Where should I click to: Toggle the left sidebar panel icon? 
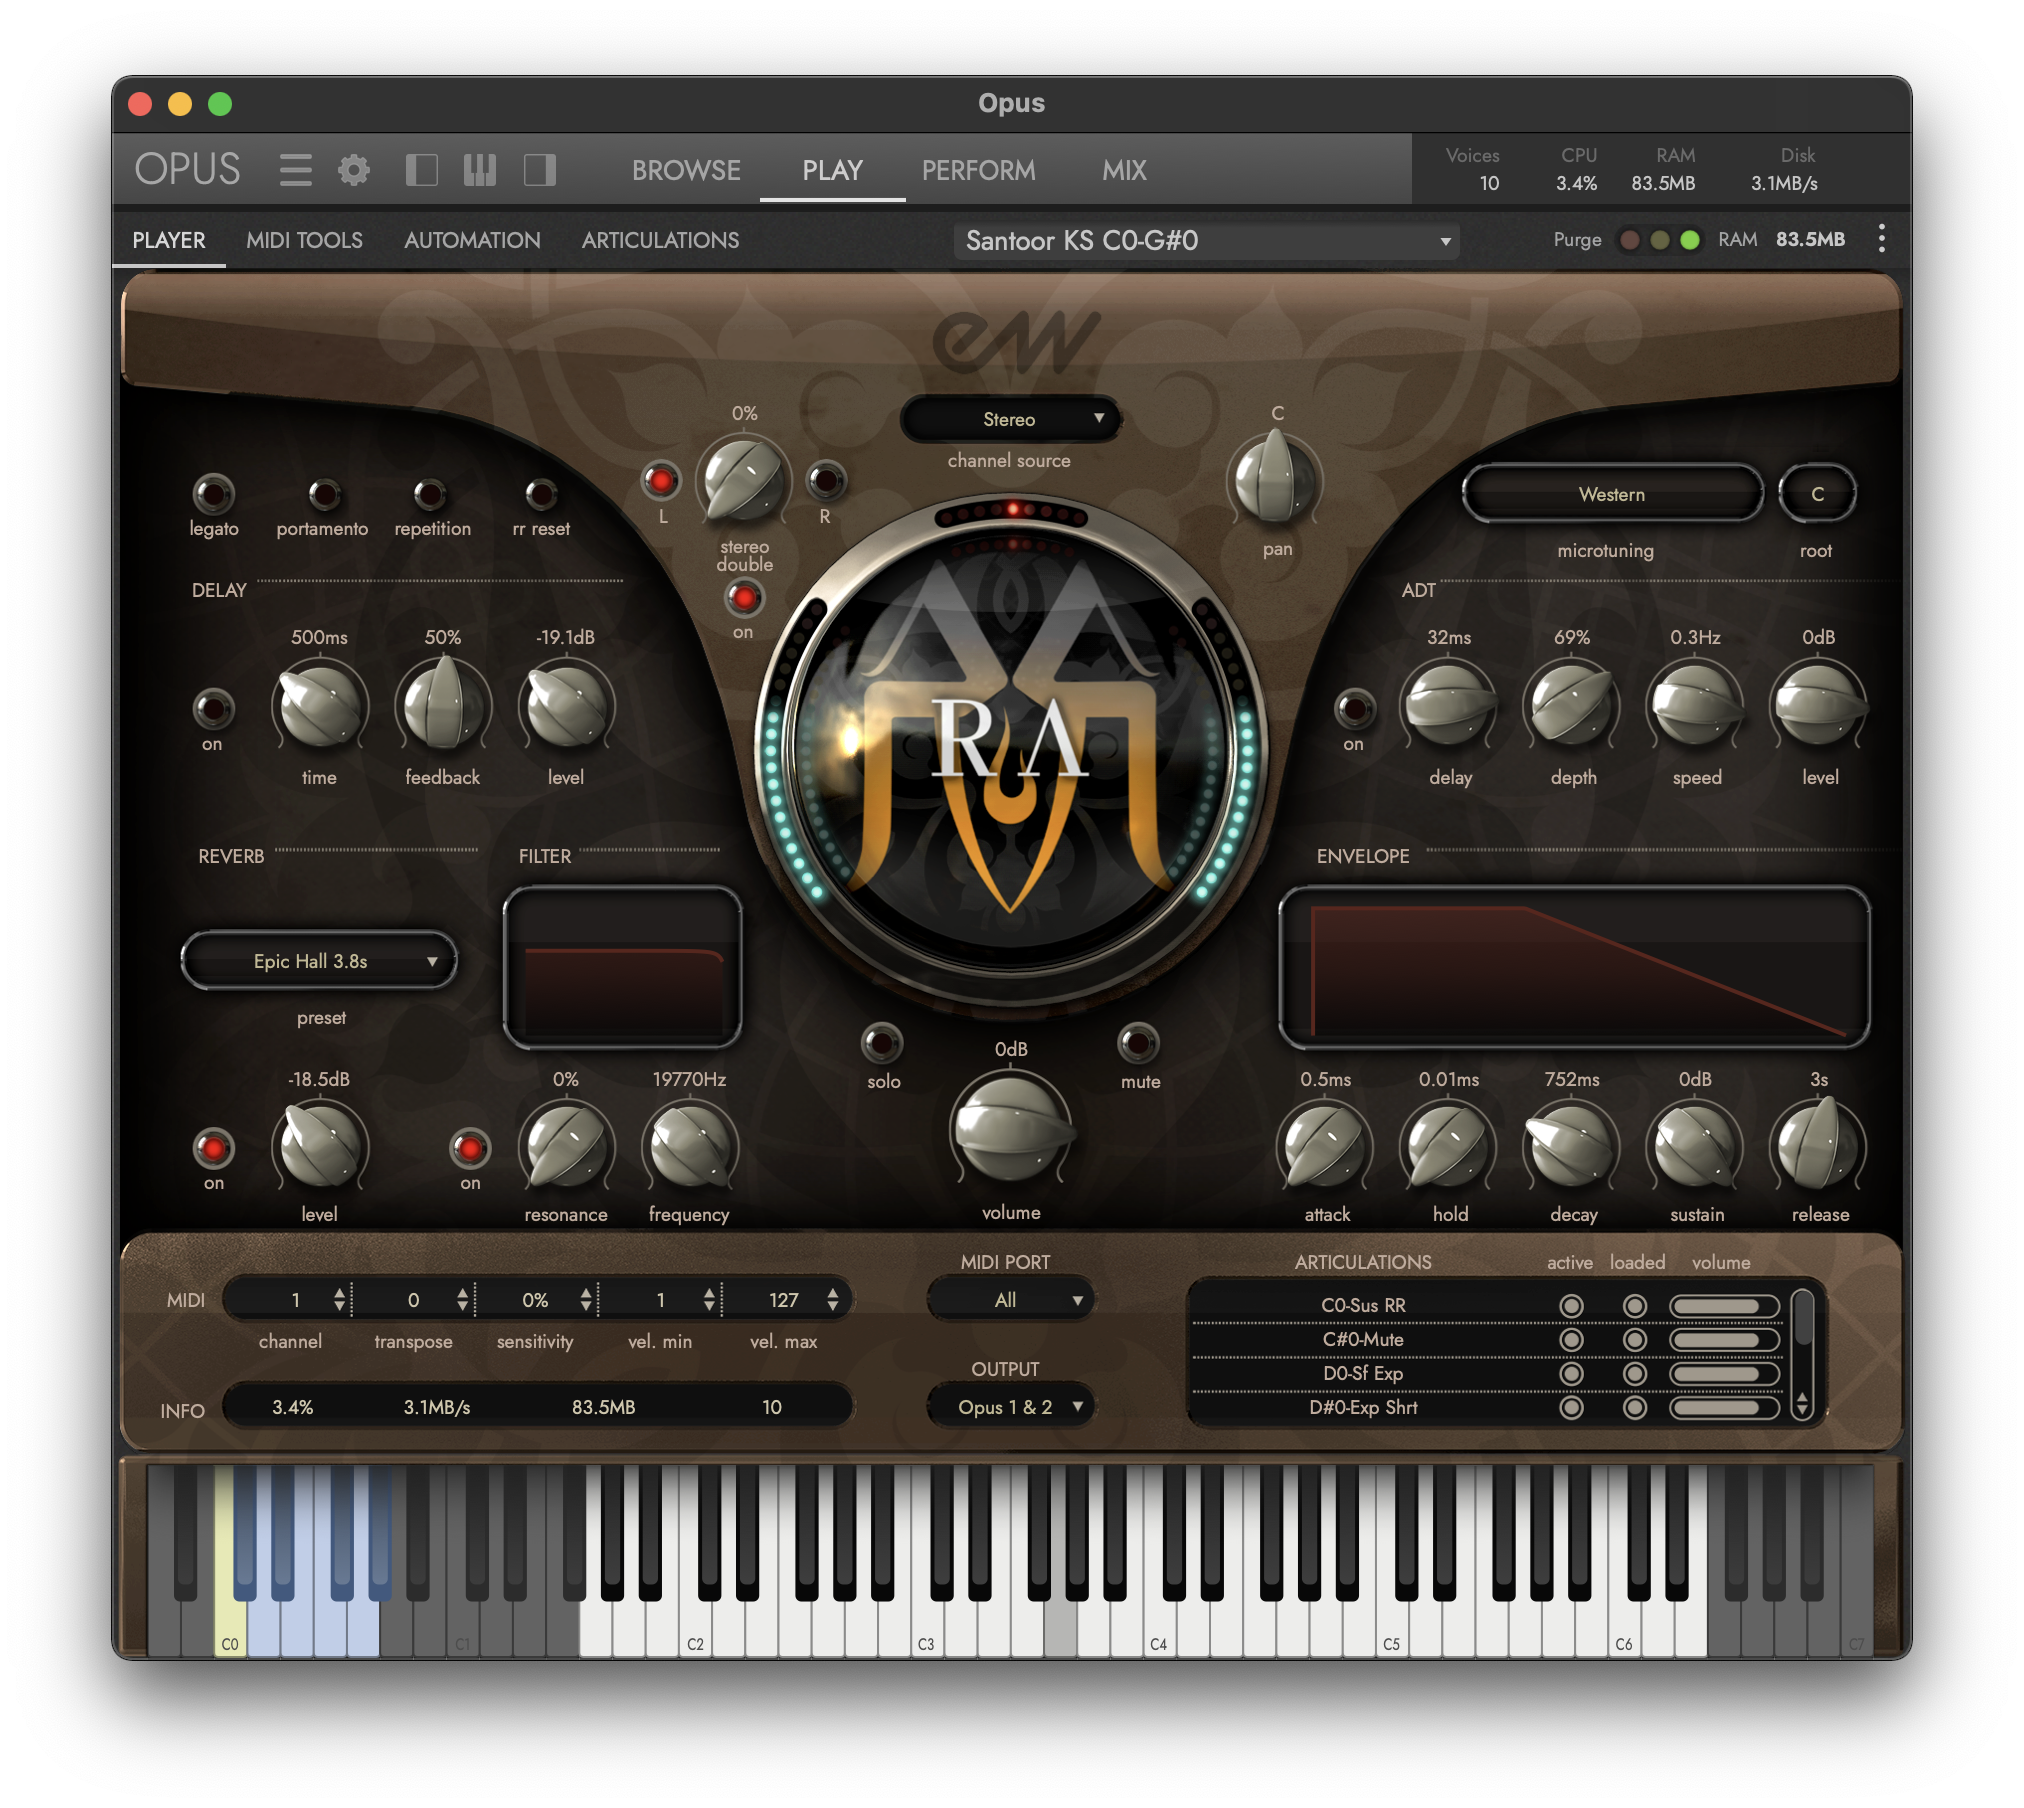[x=421, y=170]
